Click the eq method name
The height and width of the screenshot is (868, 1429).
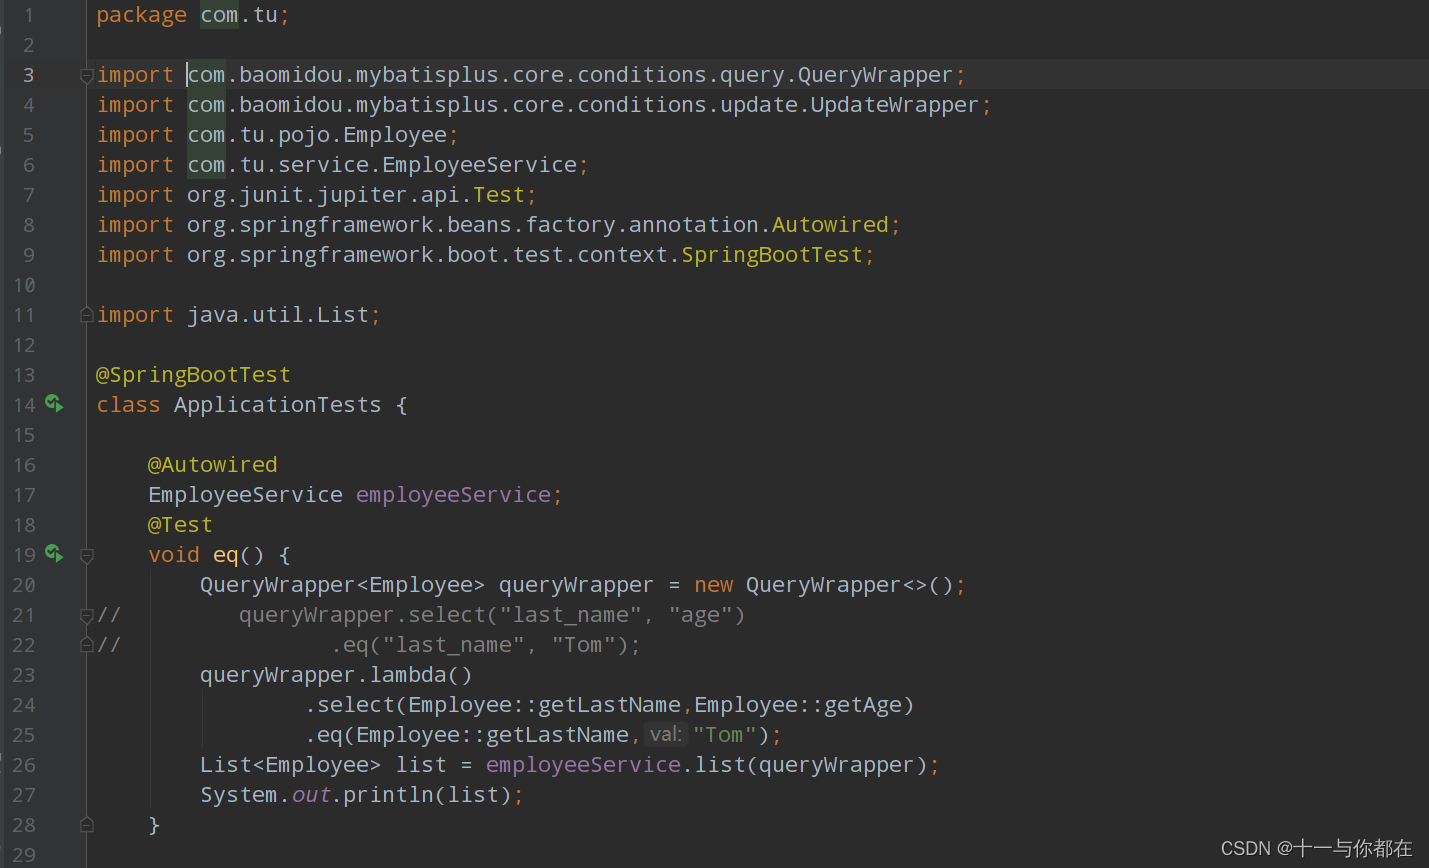tap(226, 555)
